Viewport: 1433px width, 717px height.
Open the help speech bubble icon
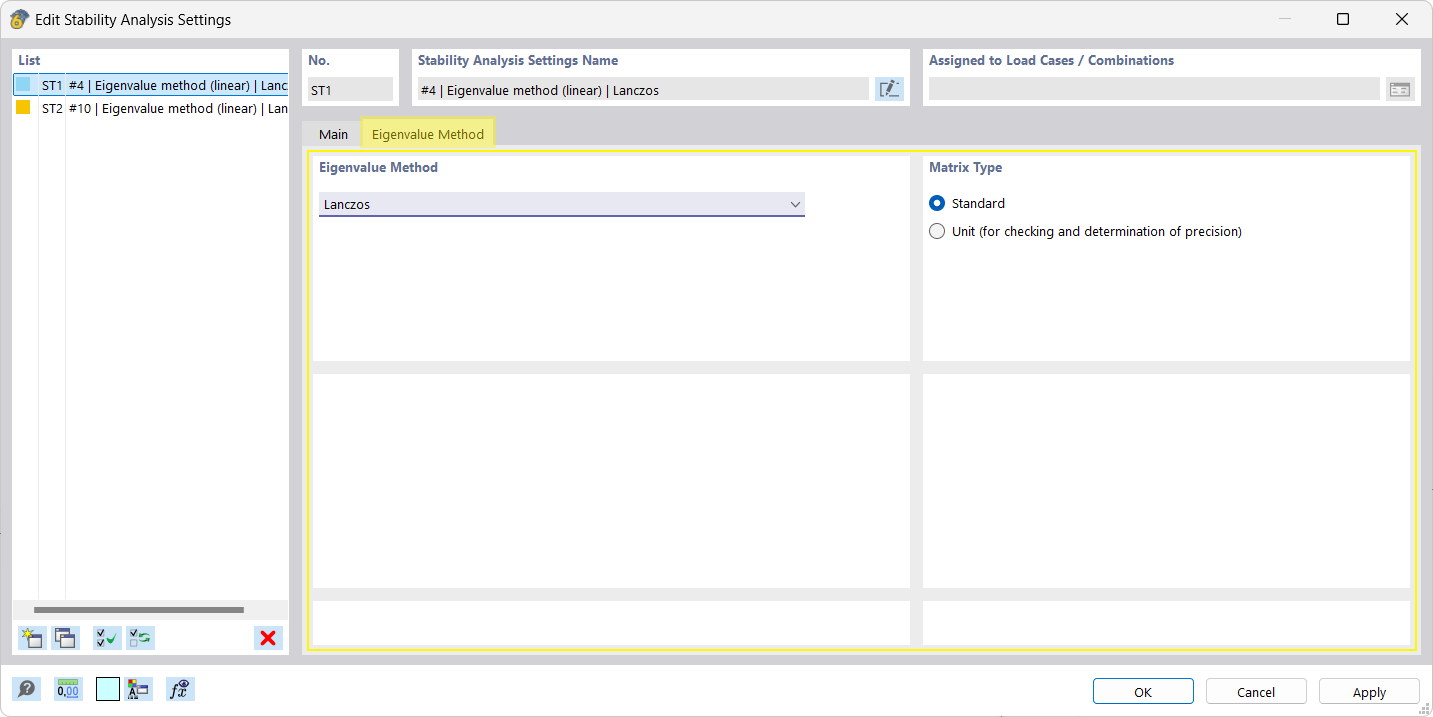(x=26, y=689)
